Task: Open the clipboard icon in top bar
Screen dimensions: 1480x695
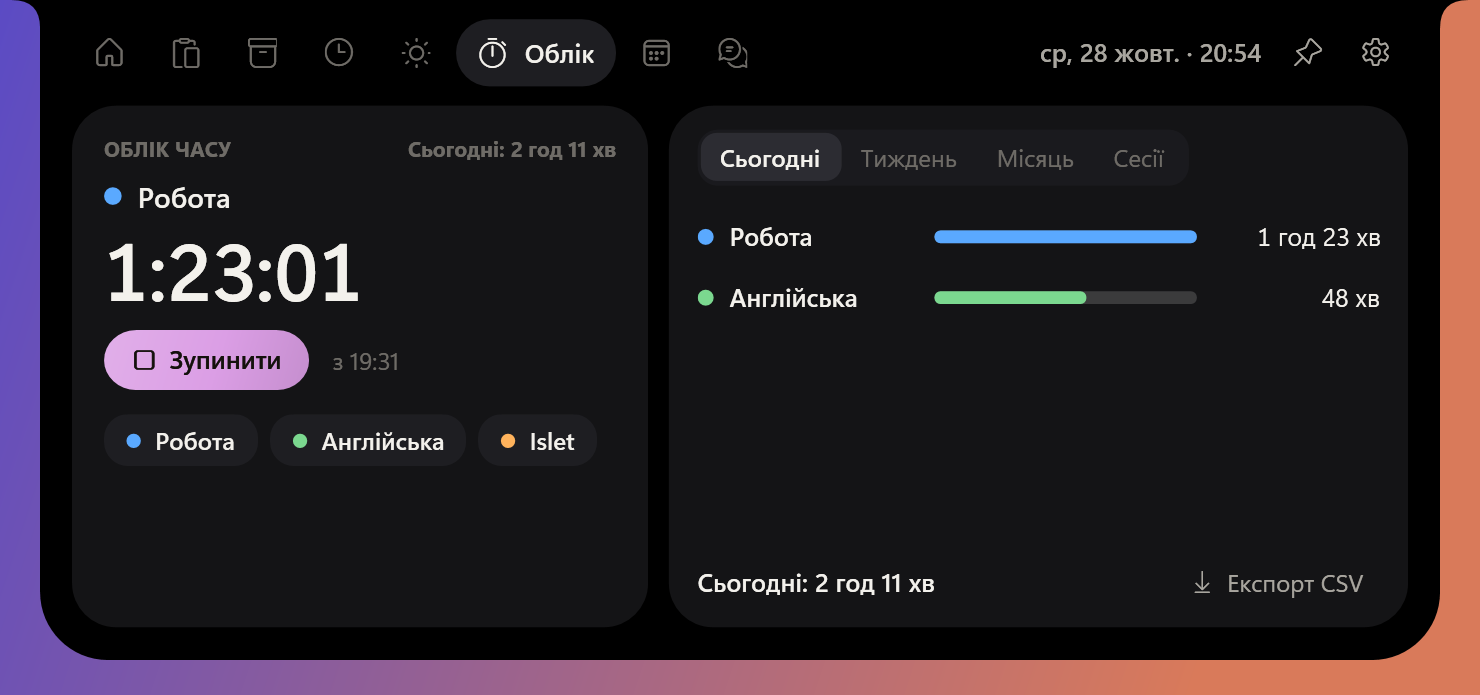Action: click(186, 53)
